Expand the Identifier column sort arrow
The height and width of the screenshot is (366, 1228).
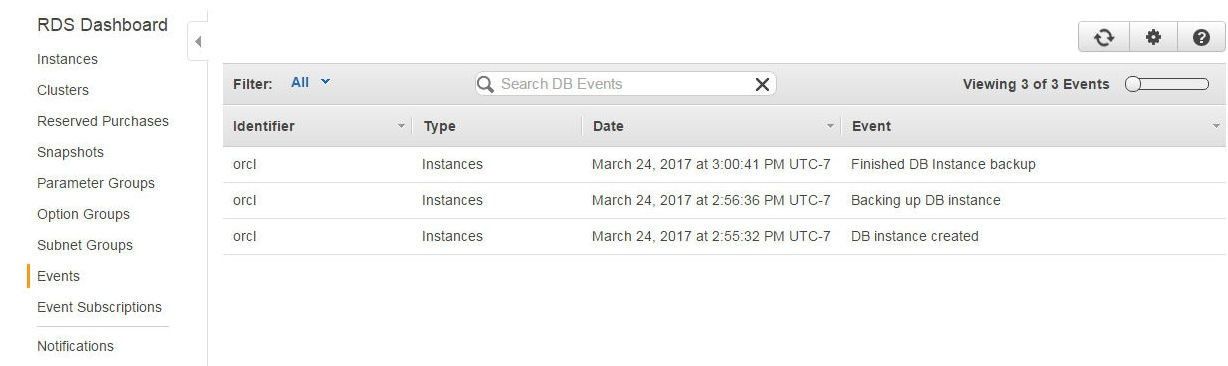(402, 126)
